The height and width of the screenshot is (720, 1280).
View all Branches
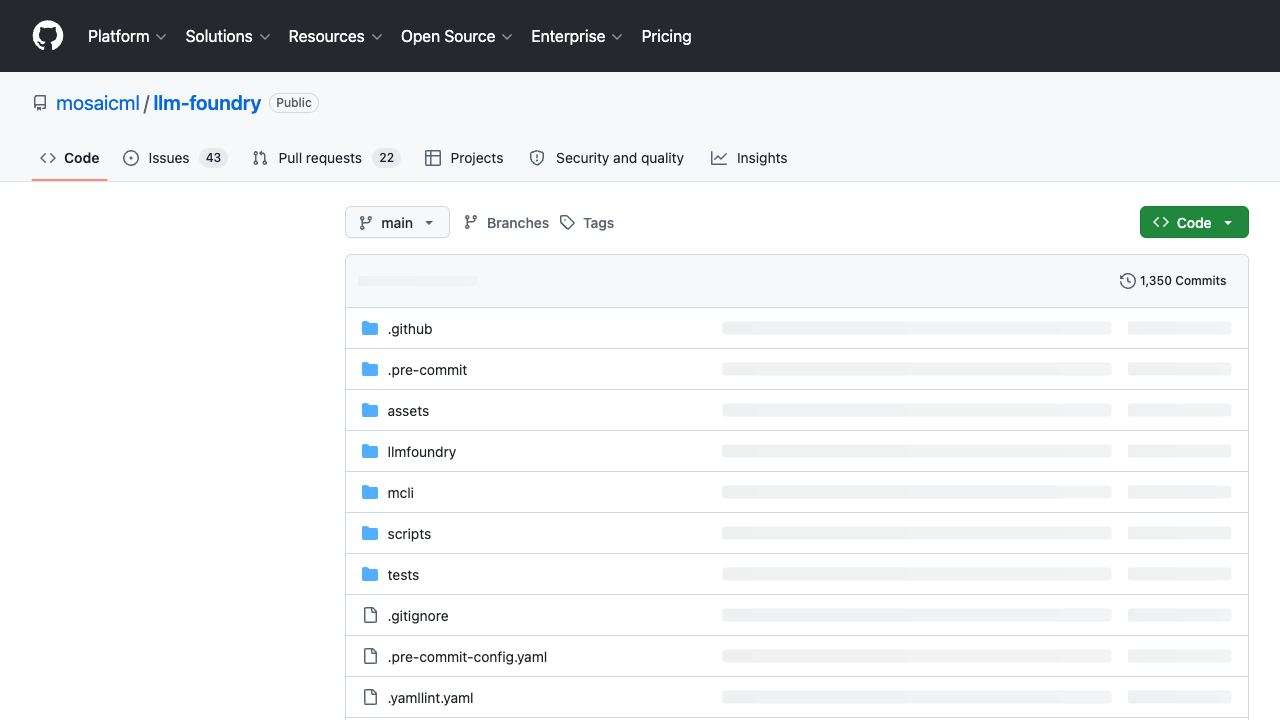[507, 223]
